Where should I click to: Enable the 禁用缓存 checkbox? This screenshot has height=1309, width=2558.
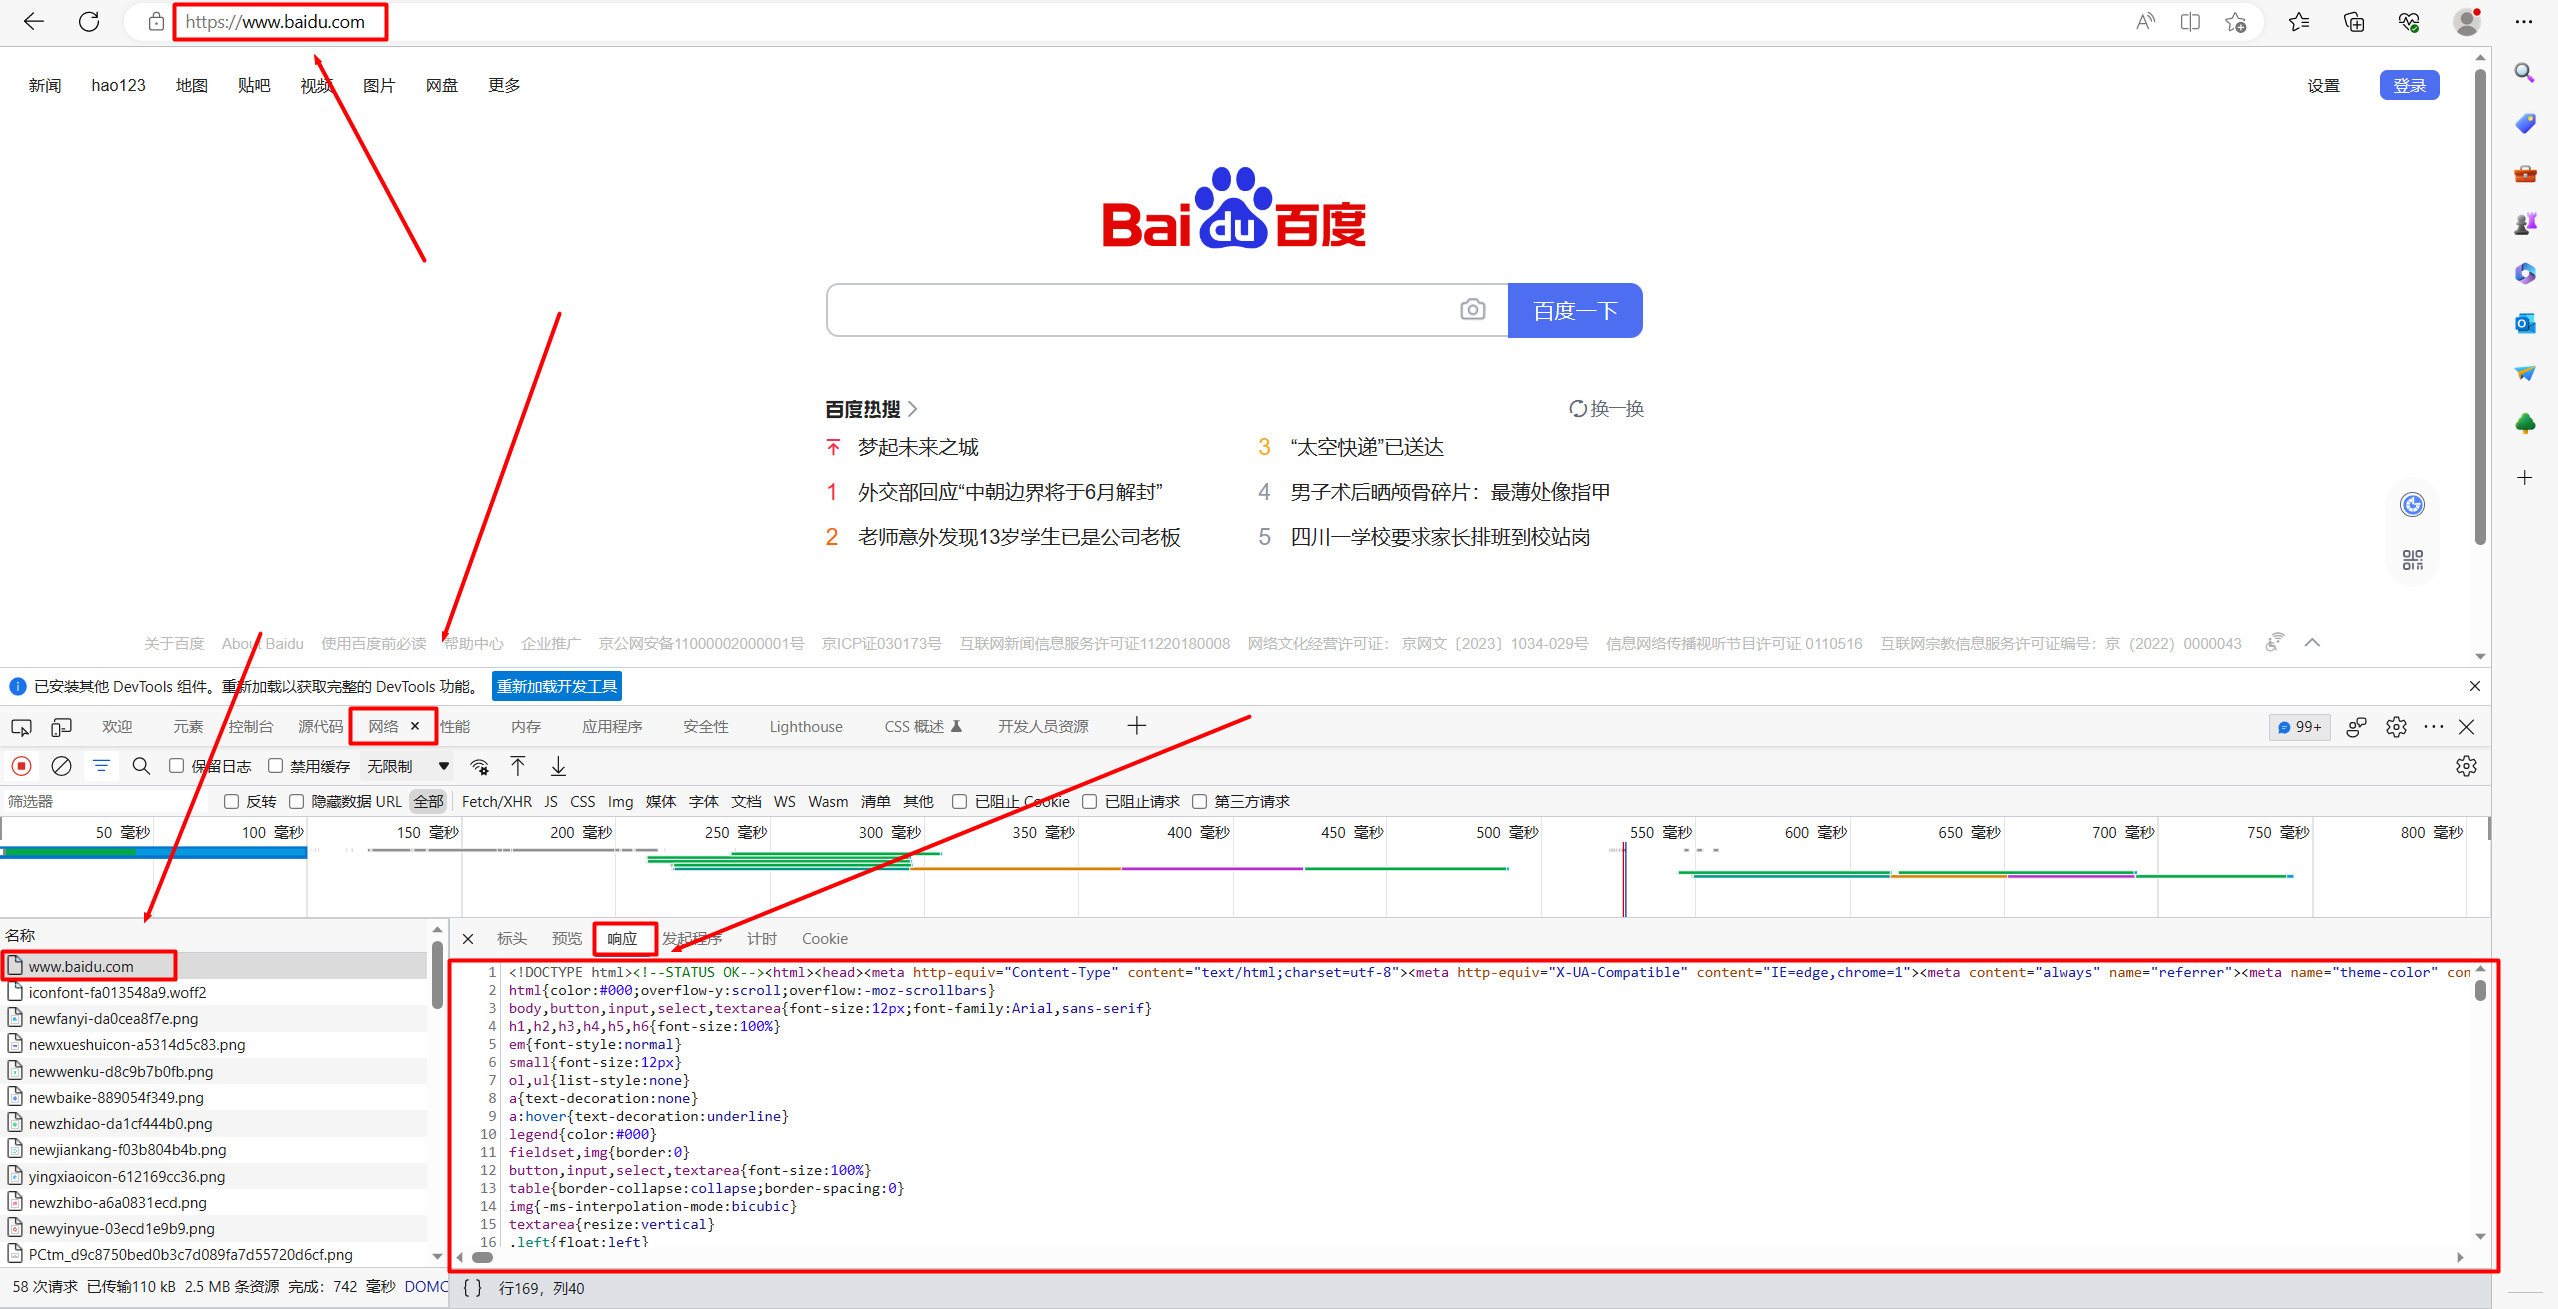pos(275,766)
